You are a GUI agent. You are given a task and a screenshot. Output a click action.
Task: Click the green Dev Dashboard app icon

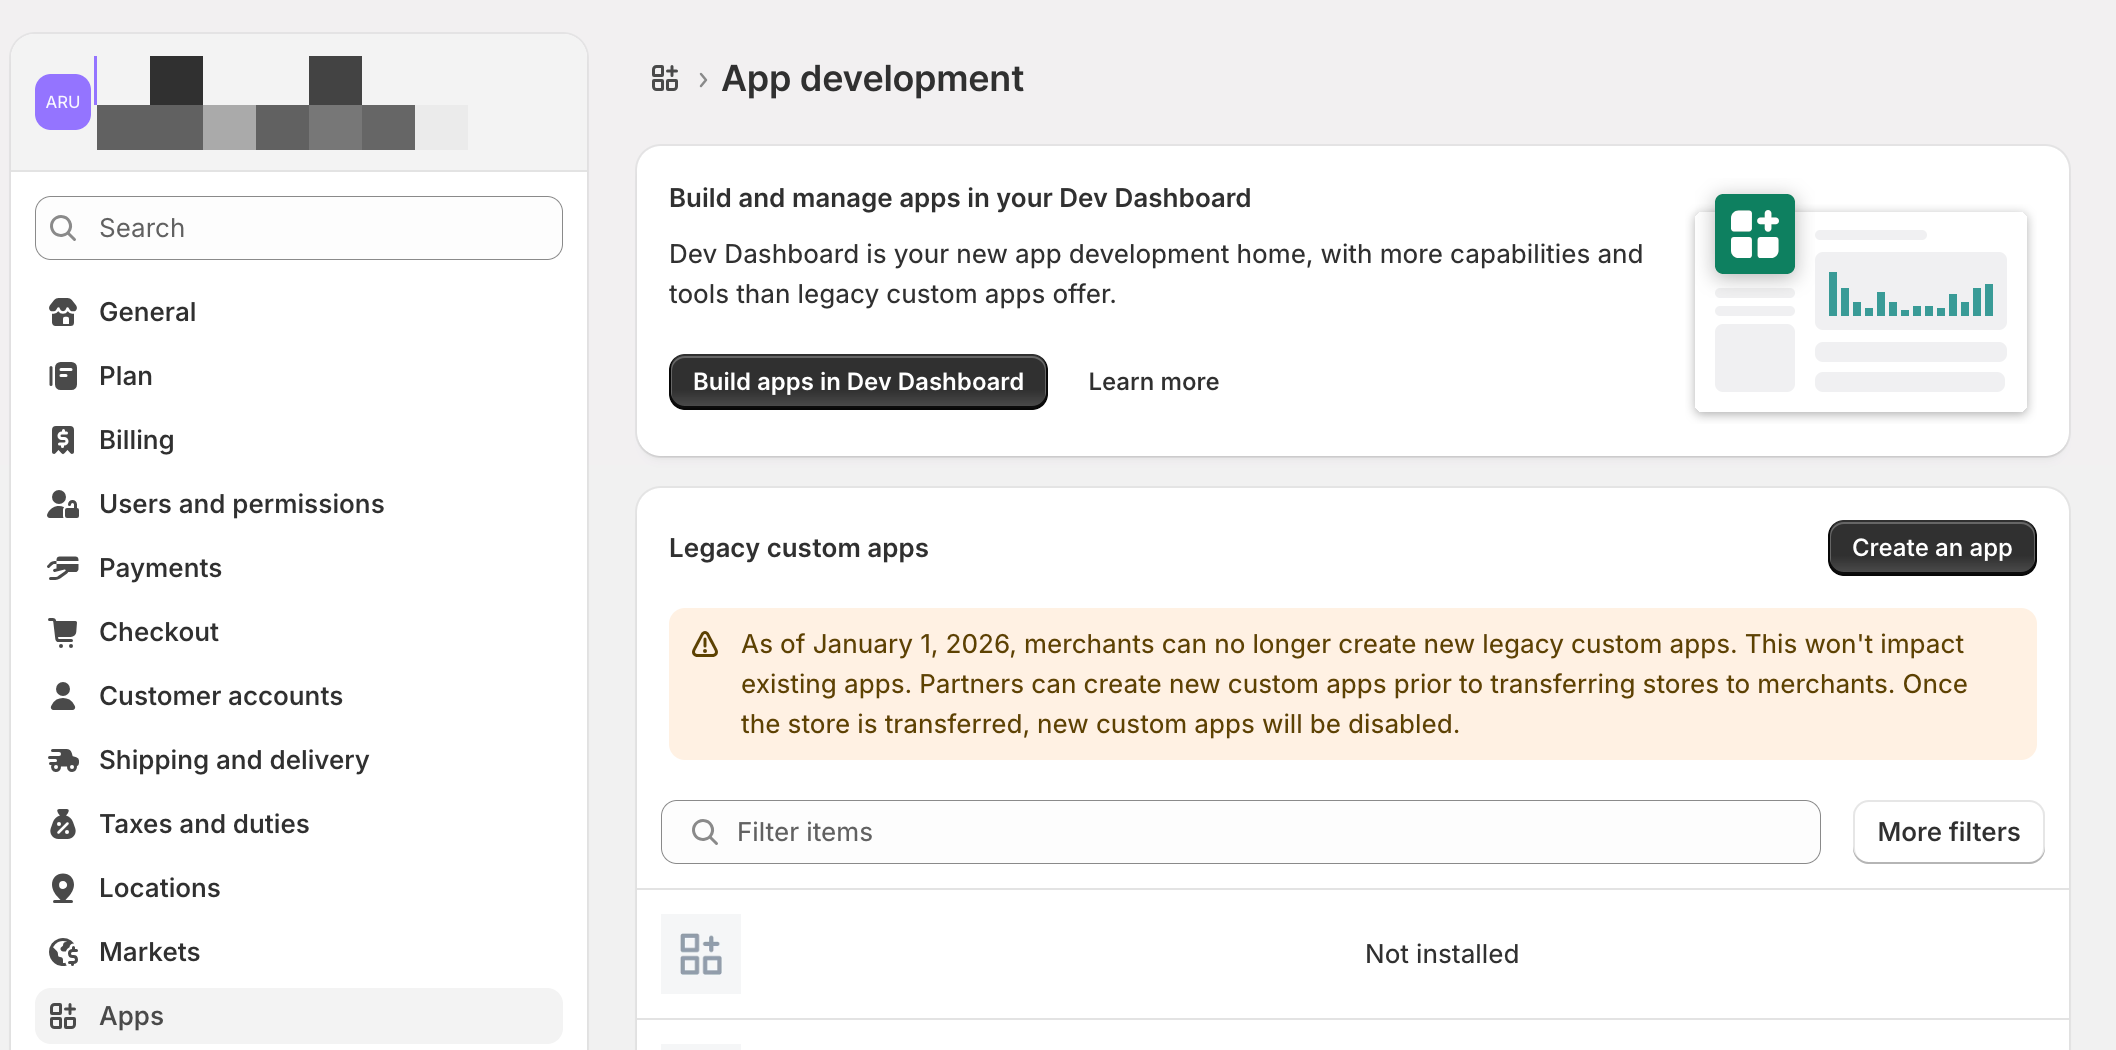[1755, 234]
